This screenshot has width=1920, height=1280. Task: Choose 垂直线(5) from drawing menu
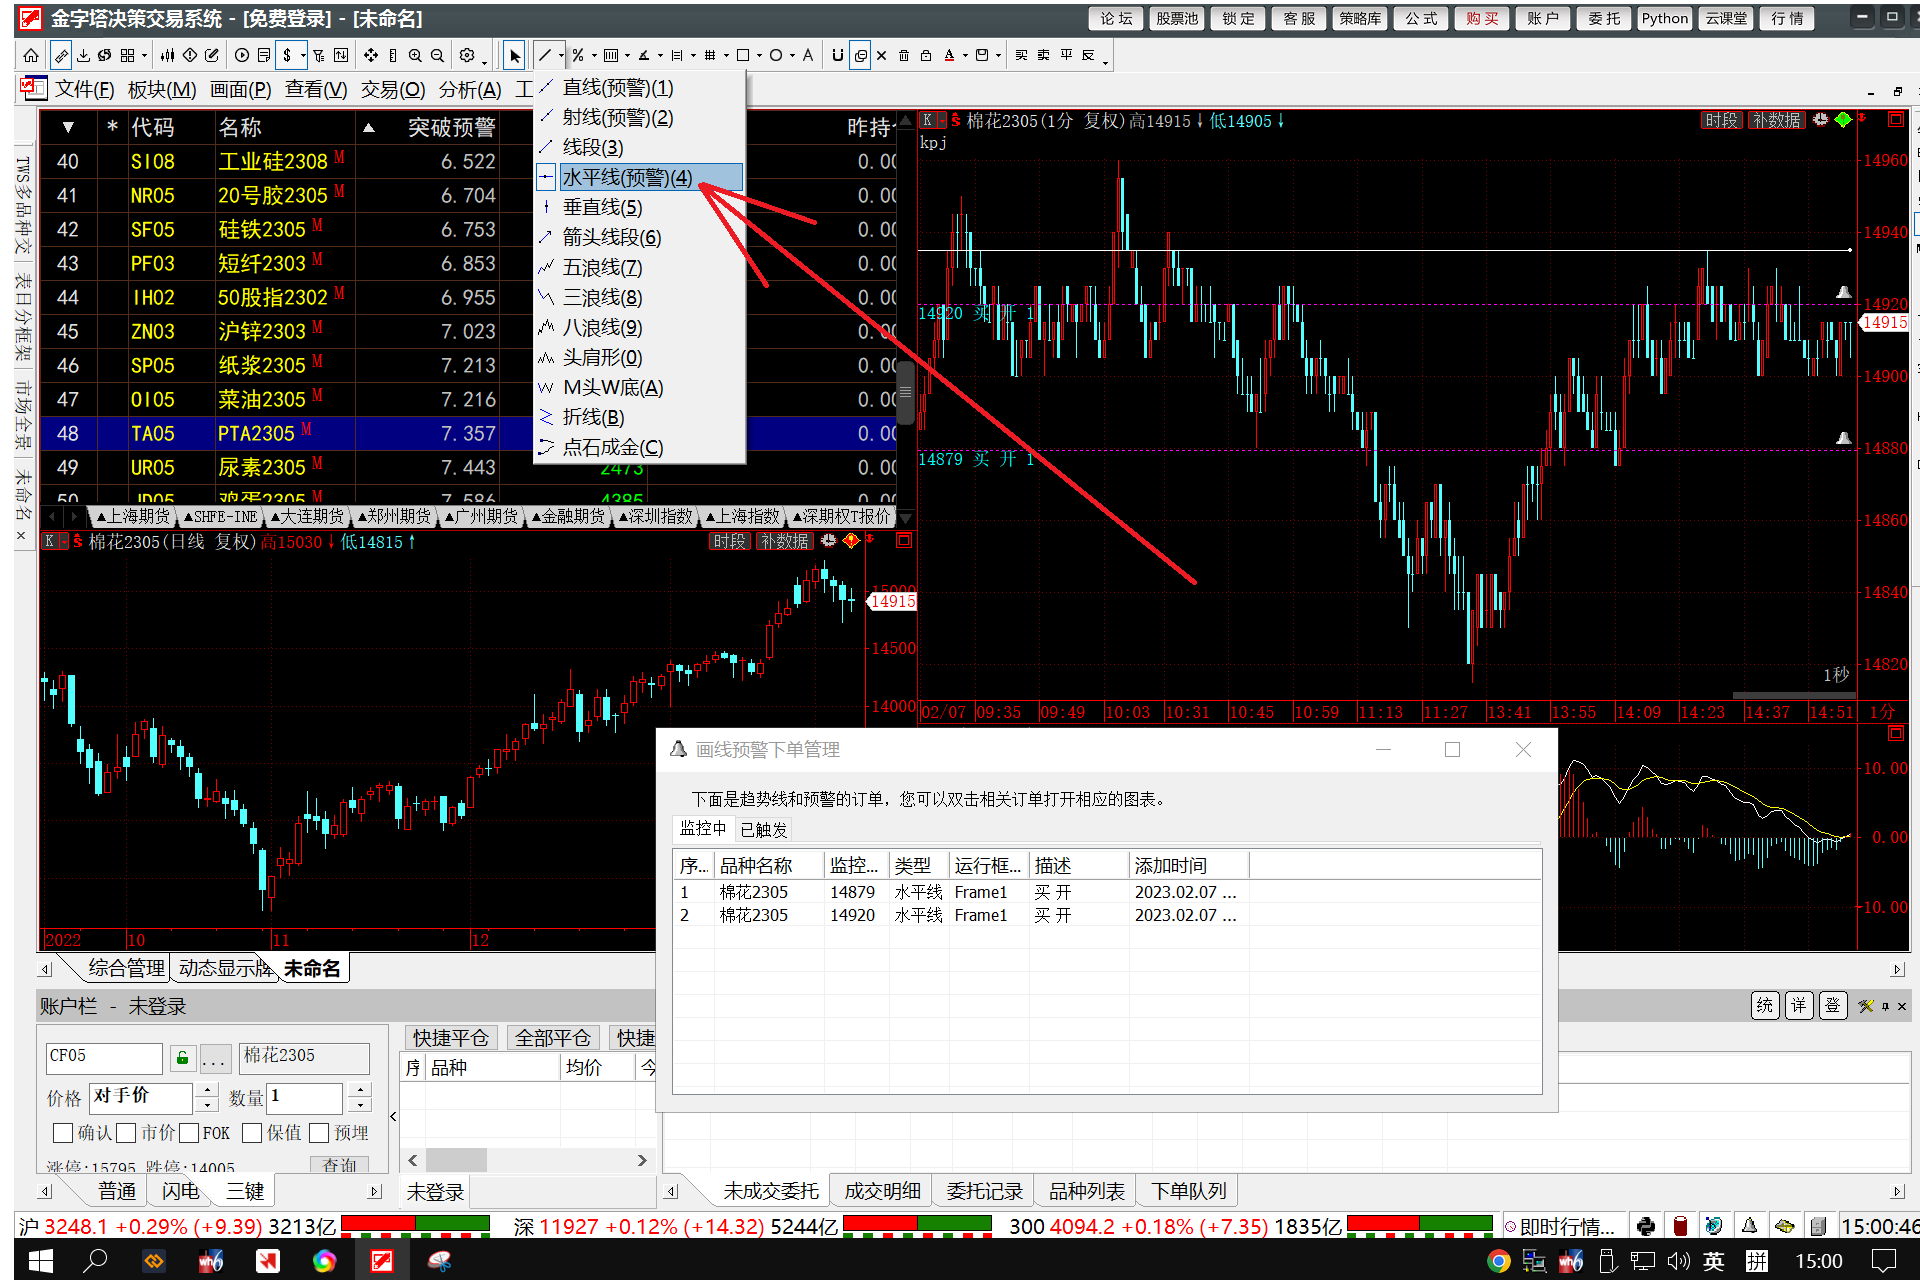click(x=602, y=207)
